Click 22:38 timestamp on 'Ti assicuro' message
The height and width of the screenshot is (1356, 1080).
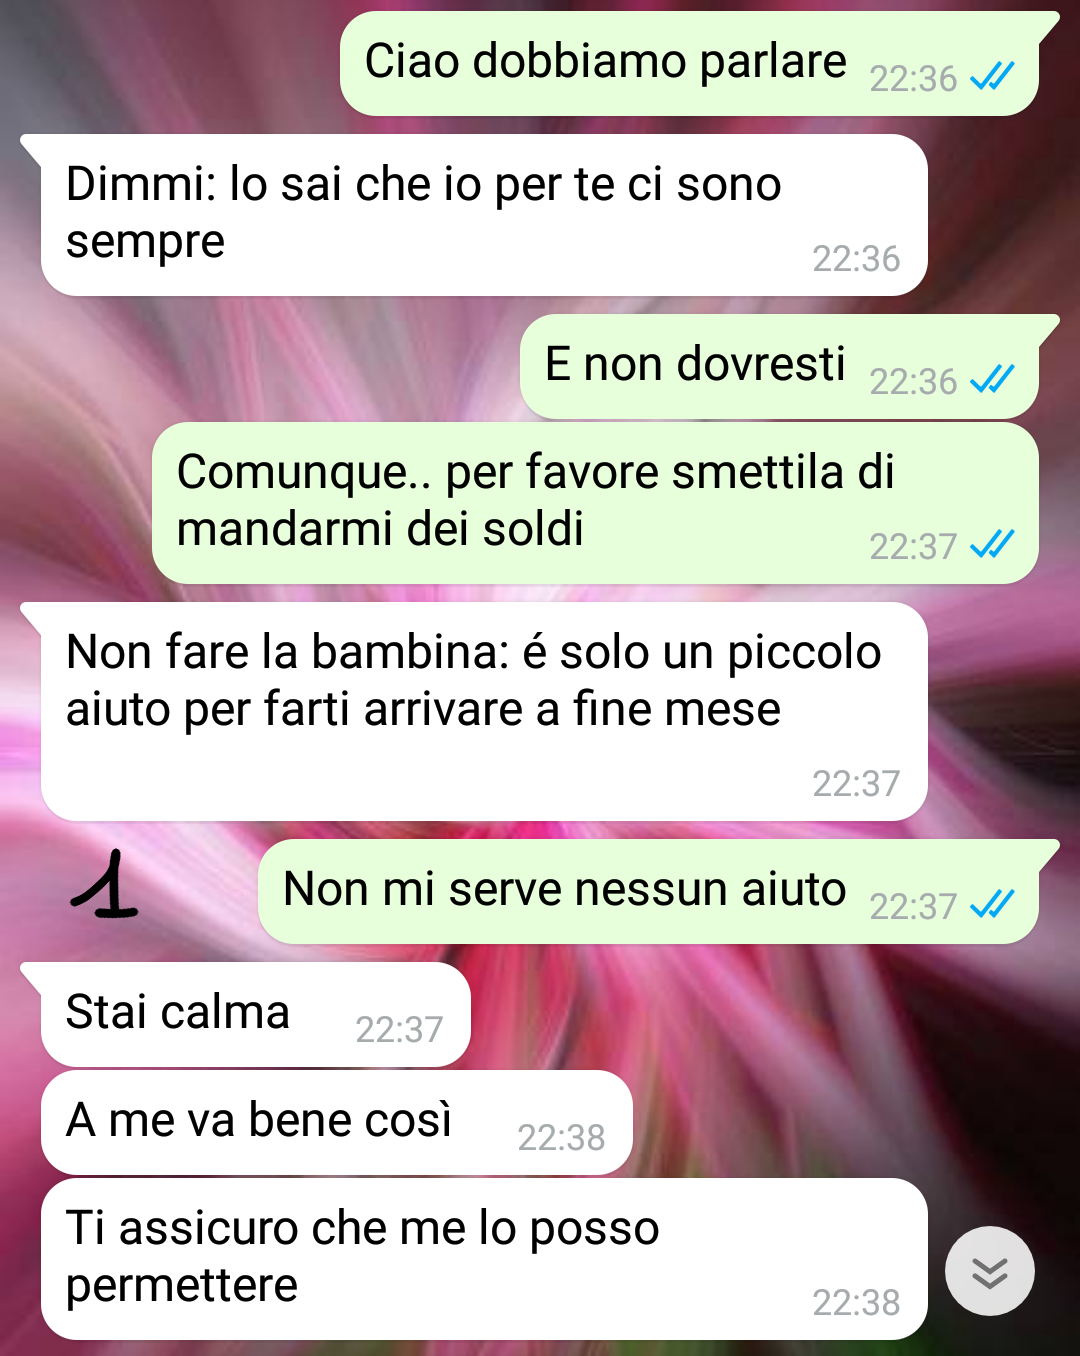coord(856,1303)
